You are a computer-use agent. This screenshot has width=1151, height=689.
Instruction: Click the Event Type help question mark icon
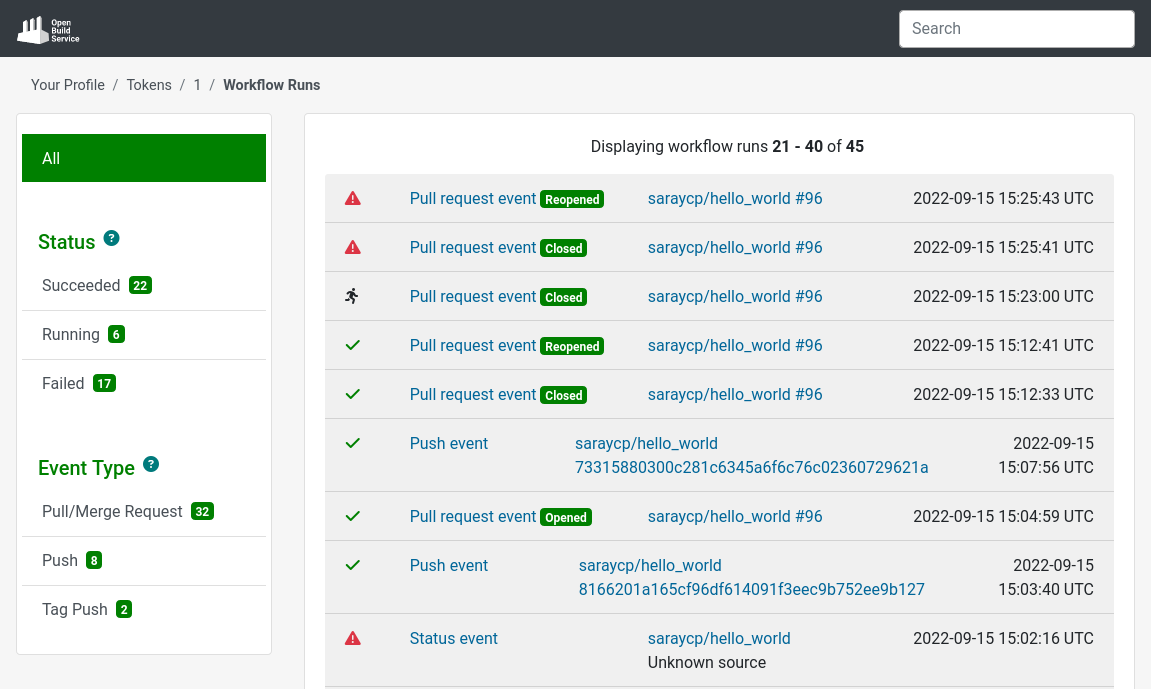pyautogui.click(x=151, y=464)
